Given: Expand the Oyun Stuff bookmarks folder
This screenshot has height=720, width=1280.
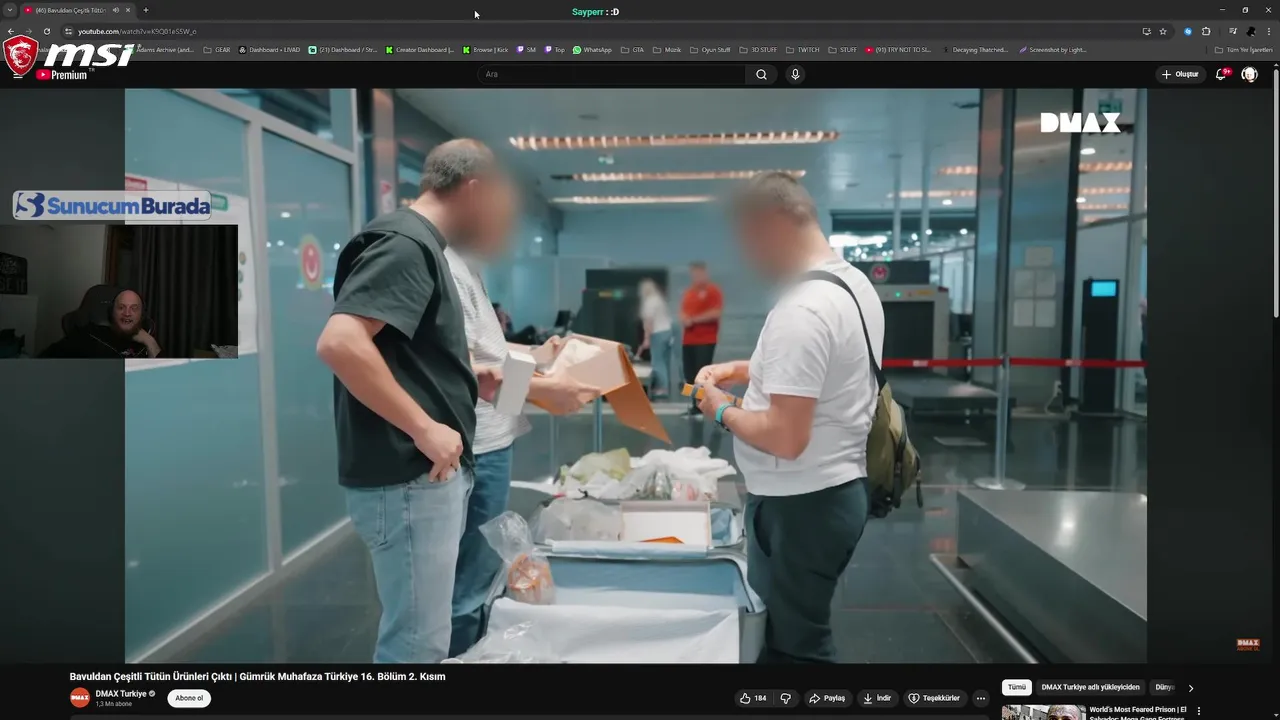Looking at the screenshot, I should coord(710,49).
